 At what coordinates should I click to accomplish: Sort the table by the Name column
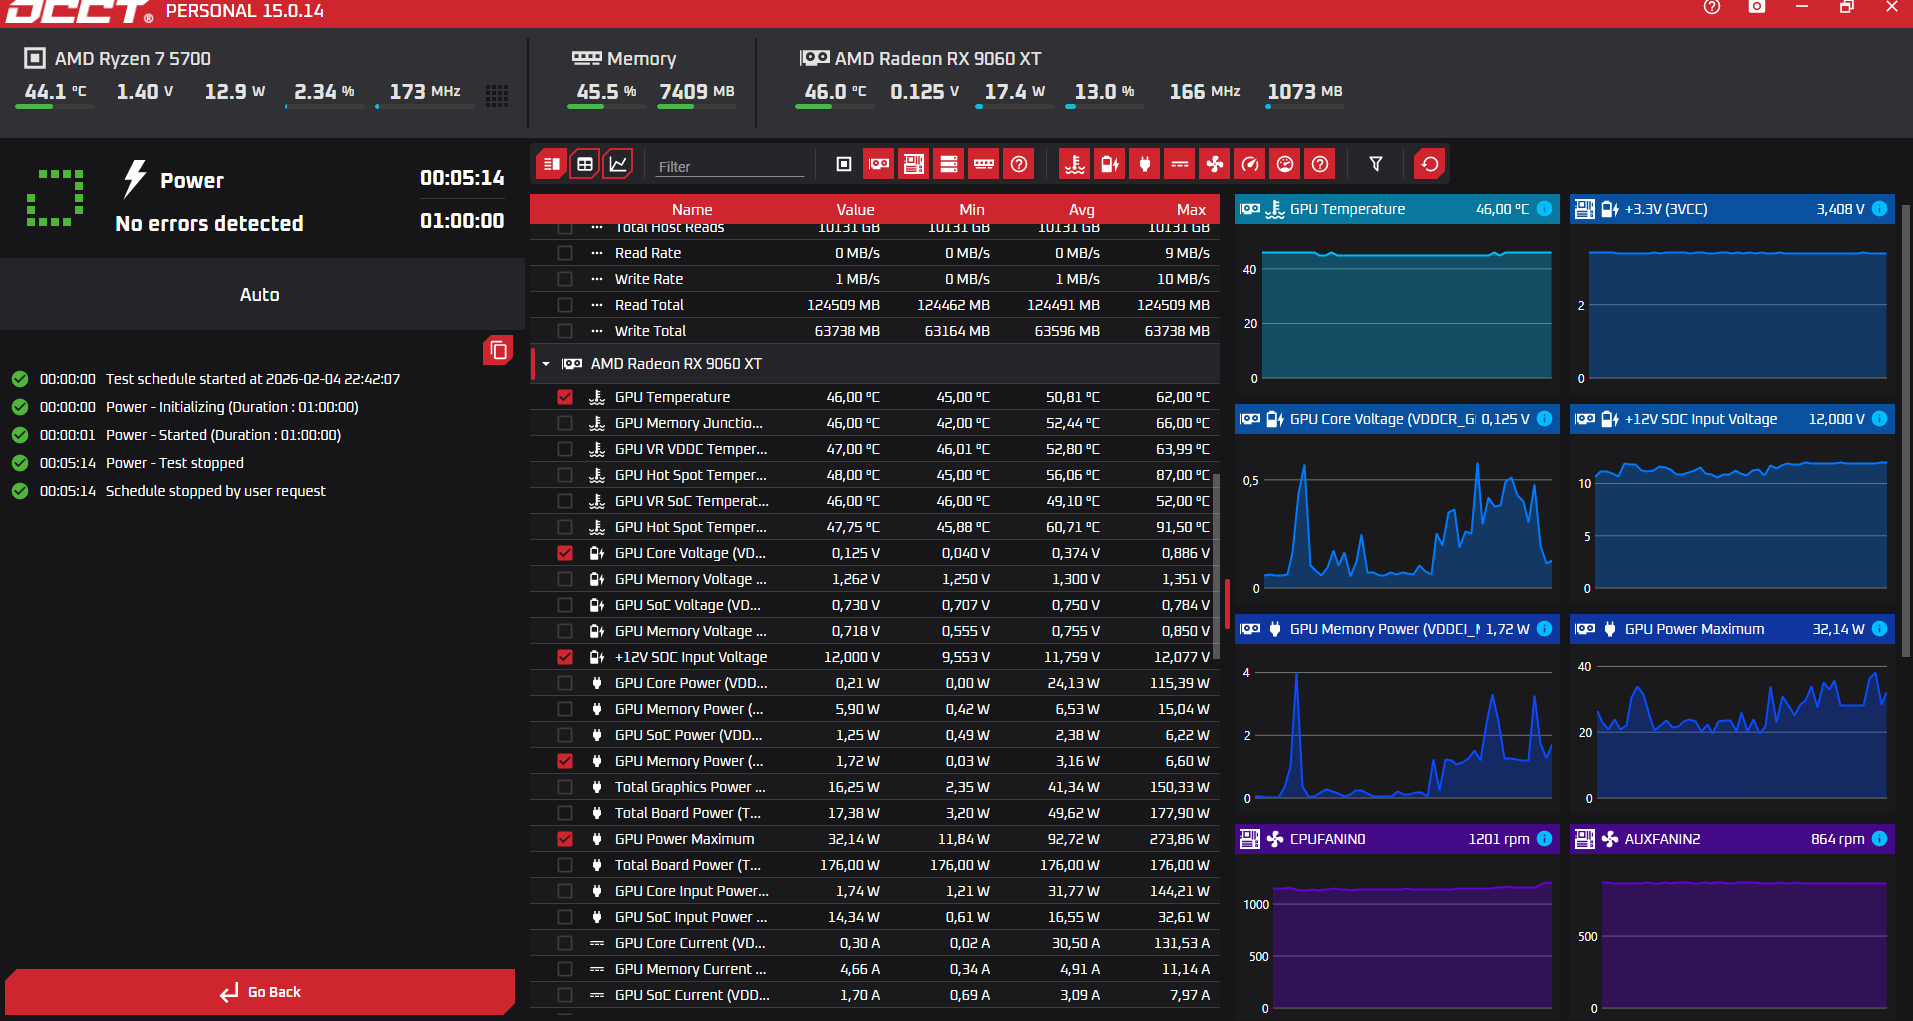(692, 209)
